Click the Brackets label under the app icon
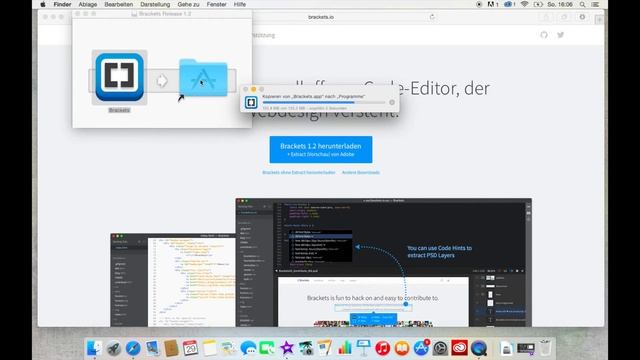Screen dimensions: 640x360 (119, 110)
